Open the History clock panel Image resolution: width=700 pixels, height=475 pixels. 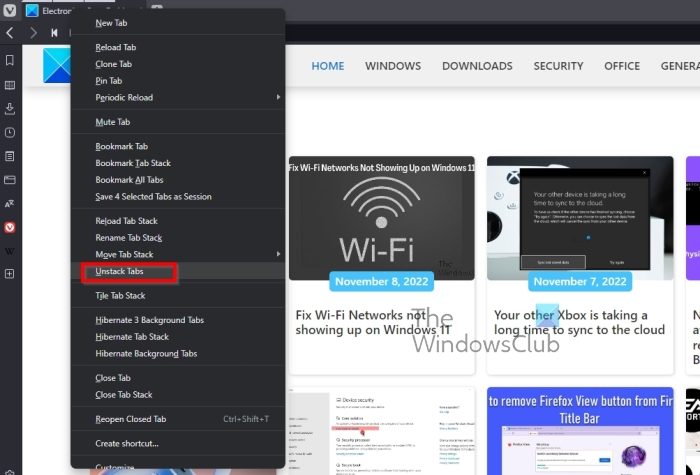click(x=9, y=133)
